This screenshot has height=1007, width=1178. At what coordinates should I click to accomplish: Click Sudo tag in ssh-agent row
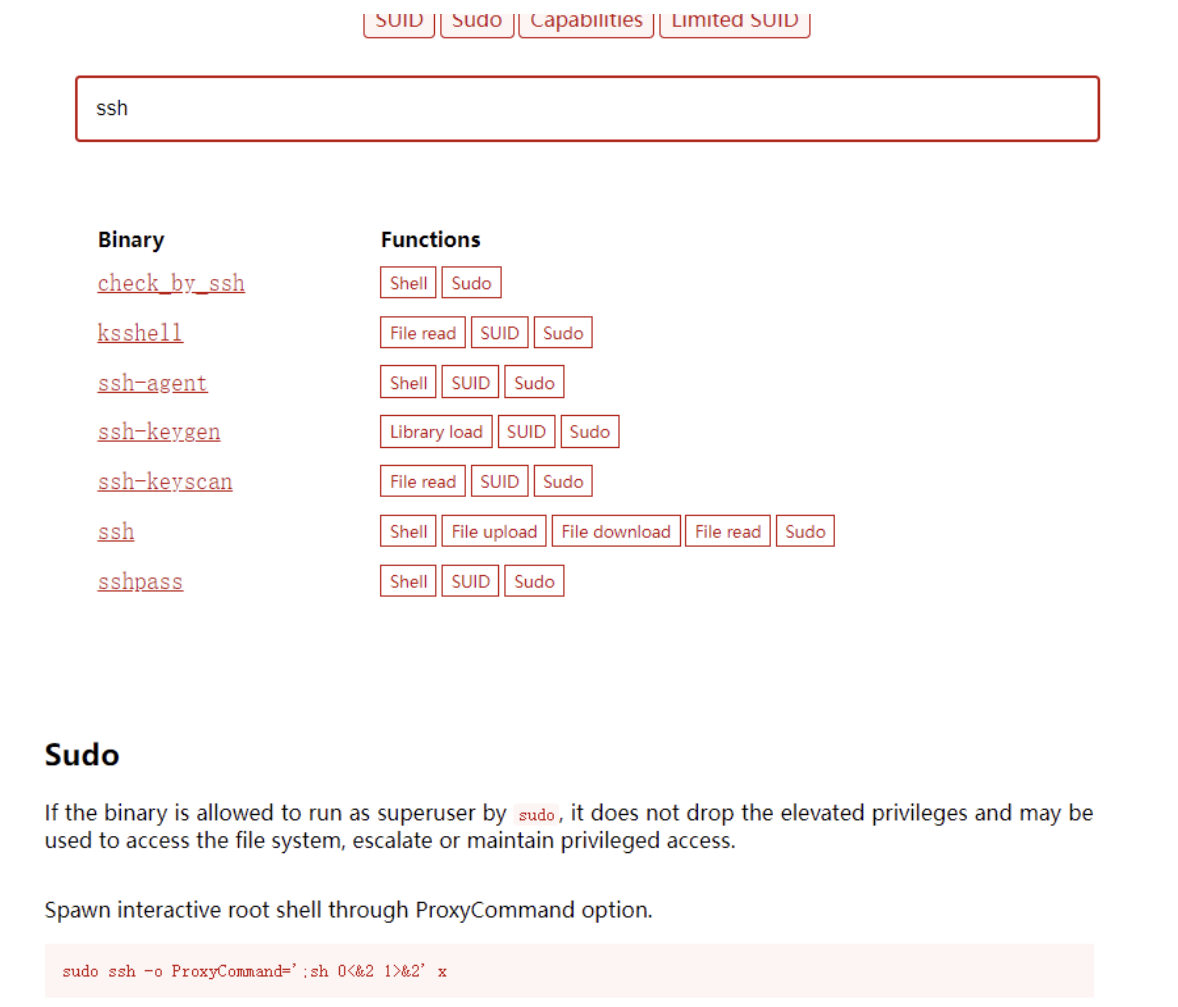pyautogui.click(x=534, y=383)
